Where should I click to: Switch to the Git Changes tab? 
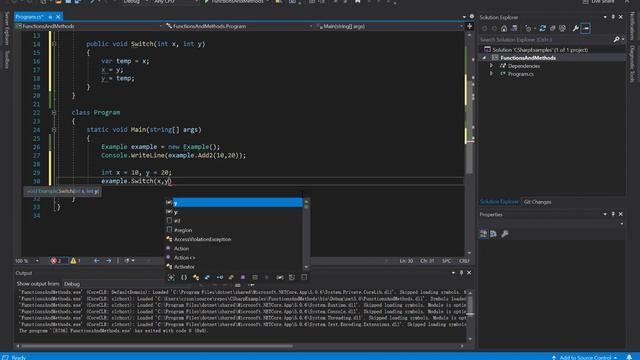click(x=537, y=202)
